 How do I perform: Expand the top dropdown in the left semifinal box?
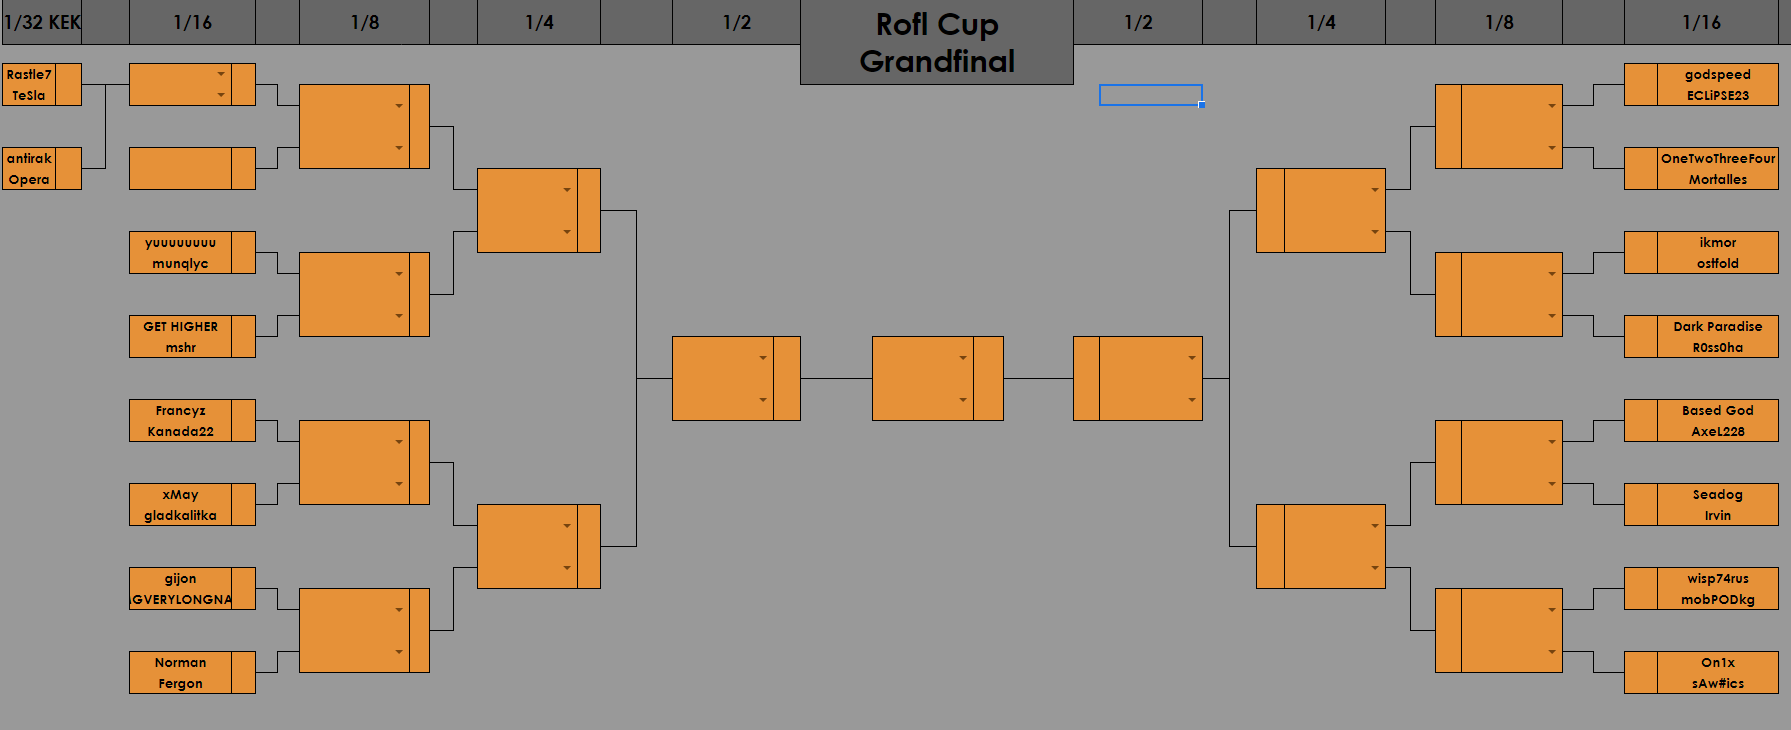point(763,358)
